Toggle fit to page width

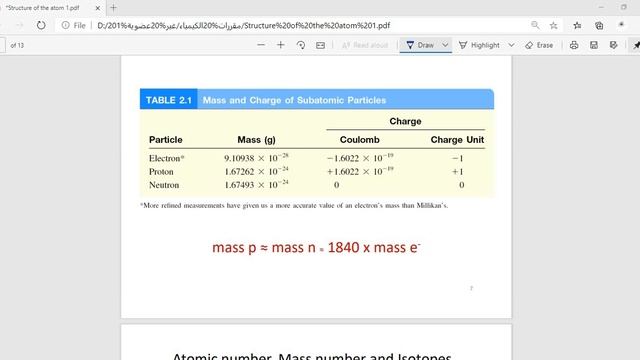coord(320,45)
